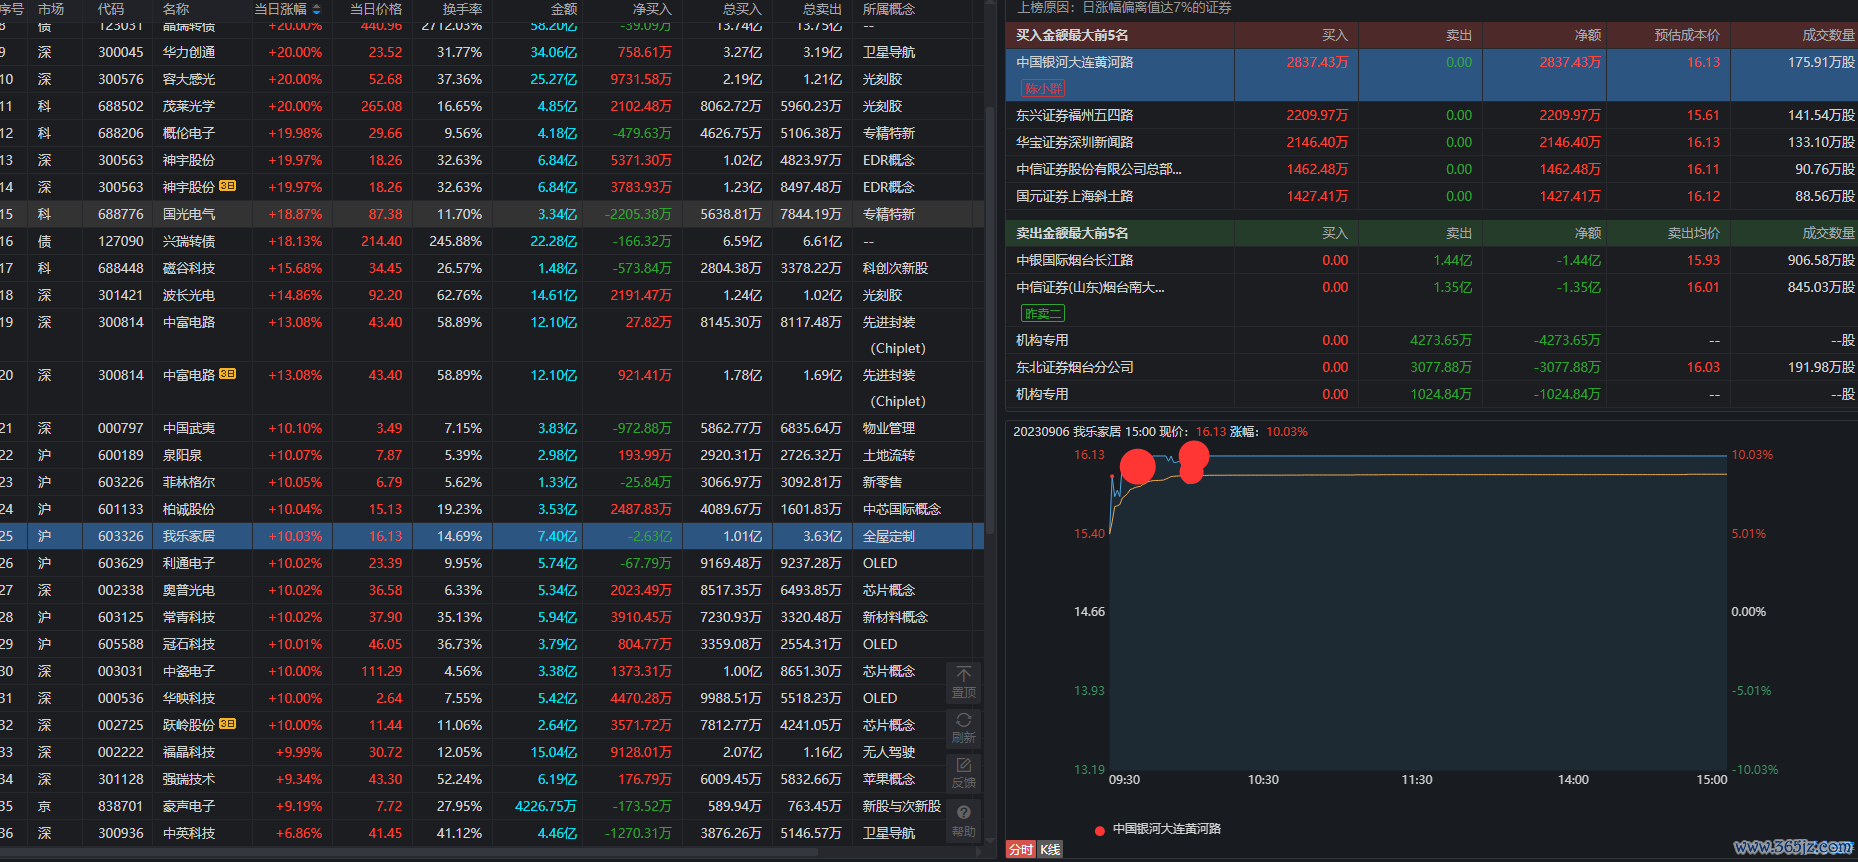This screenshot has width=1858, height=862.
Task: Click the 预估成本价 header in buy panel
Action: point(1687,35)
